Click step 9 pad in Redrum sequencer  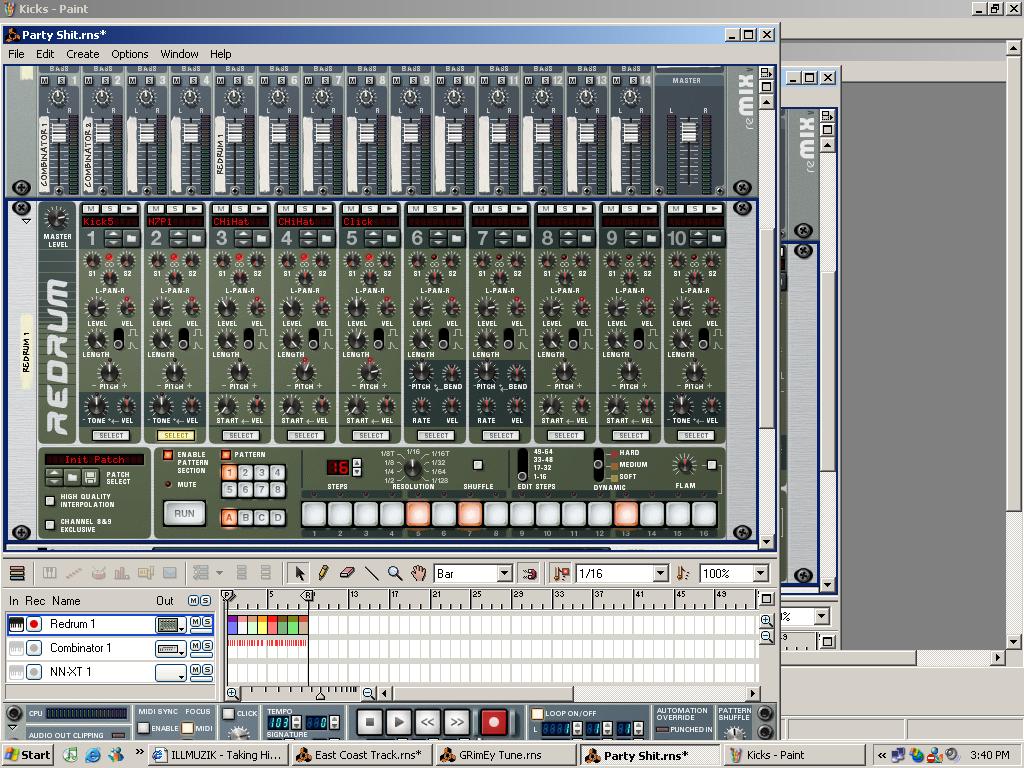click(x=522, y=514)
